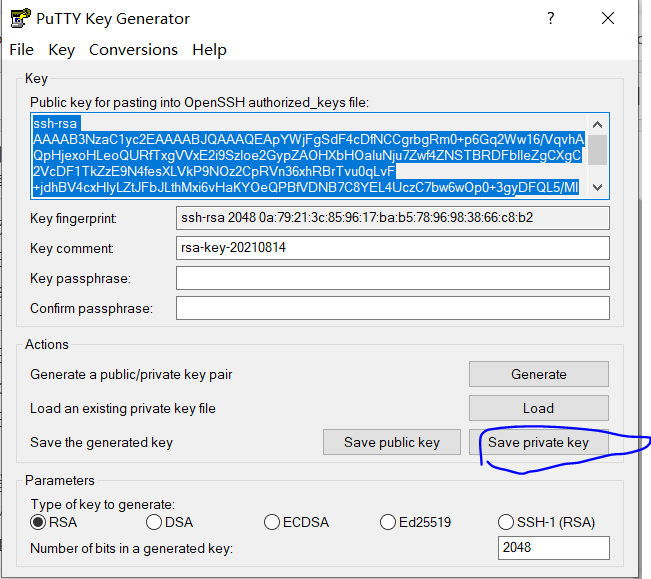Screen dimensions: 651x579
Task: Click the number of bits field
Action: [x=554, y=548]
